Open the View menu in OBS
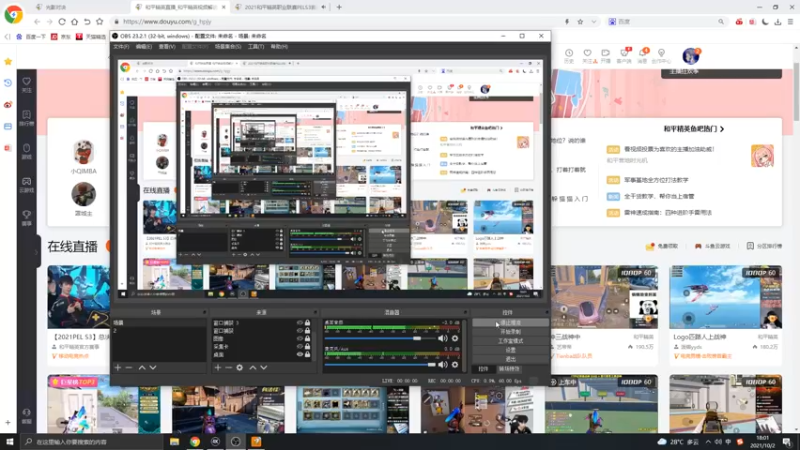Screen dimensions: 800x450 point(167,46)
